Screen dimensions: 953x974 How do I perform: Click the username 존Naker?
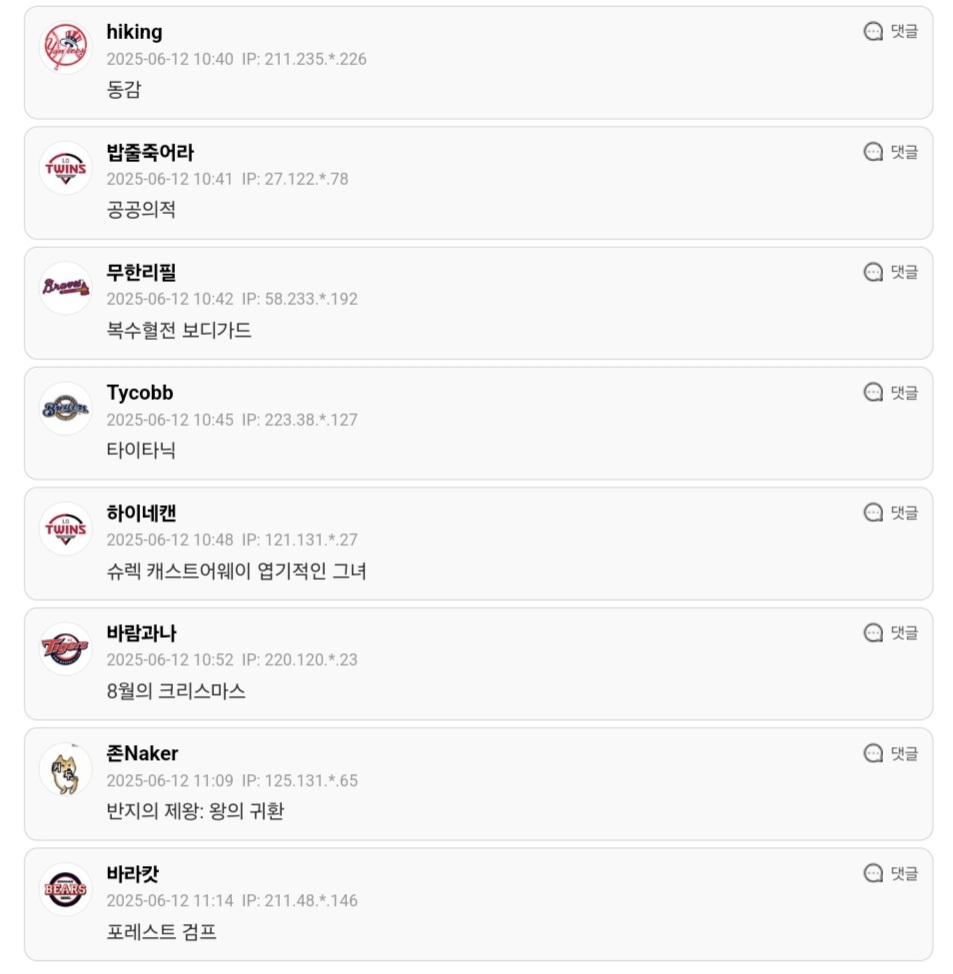pos(142,753)
